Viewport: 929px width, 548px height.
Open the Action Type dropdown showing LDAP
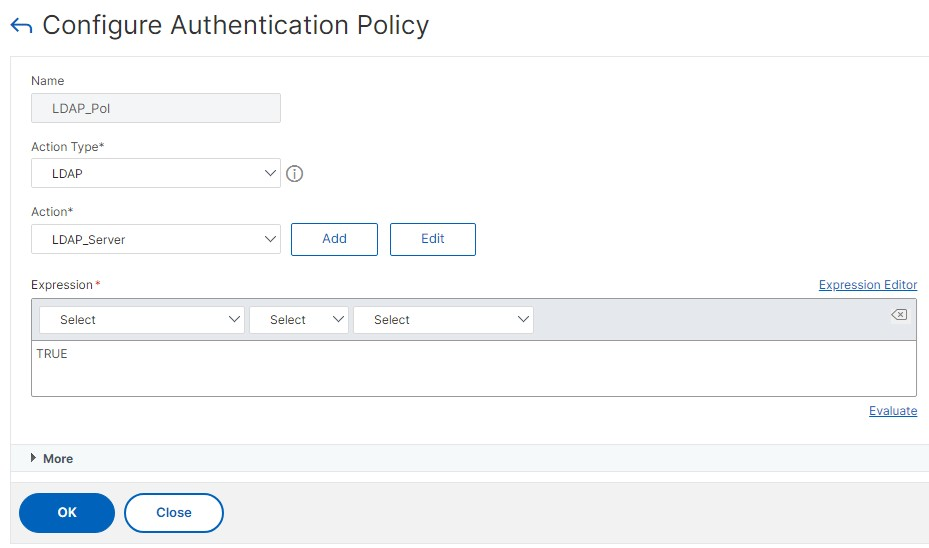[156, 174]
